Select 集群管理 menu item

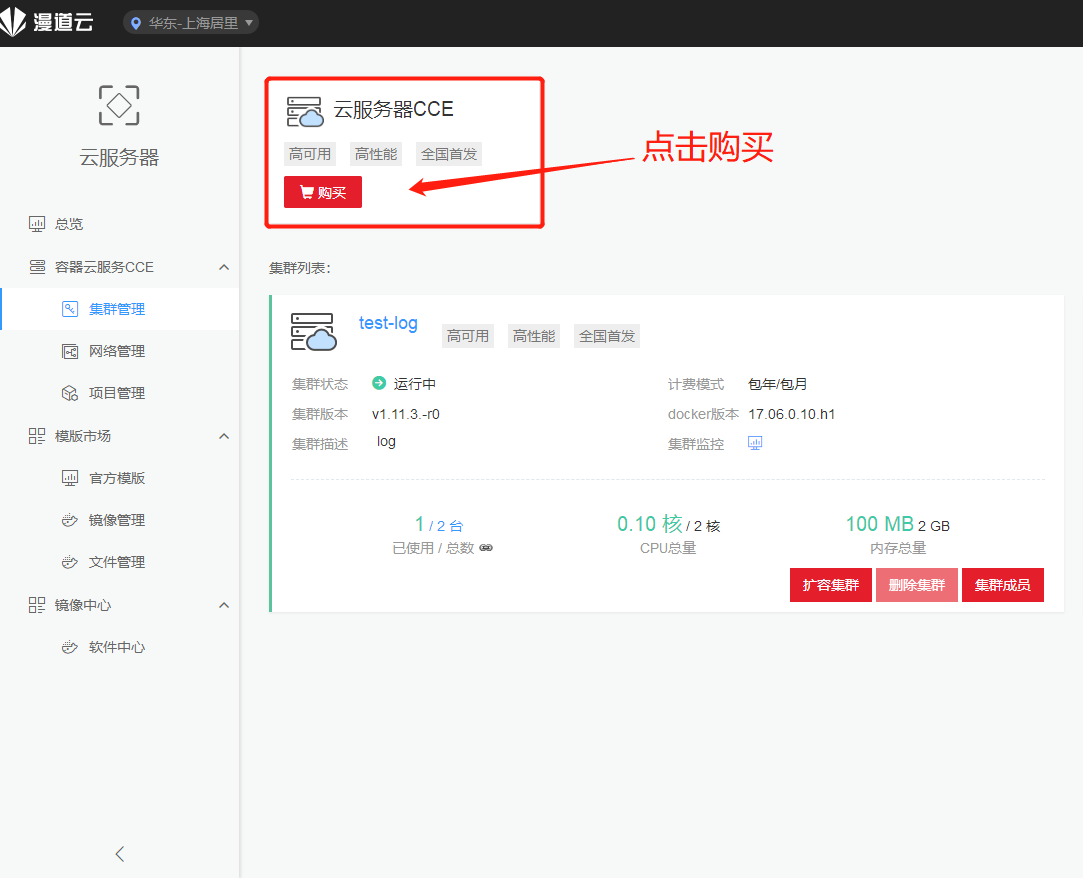(x=119, y=309)
